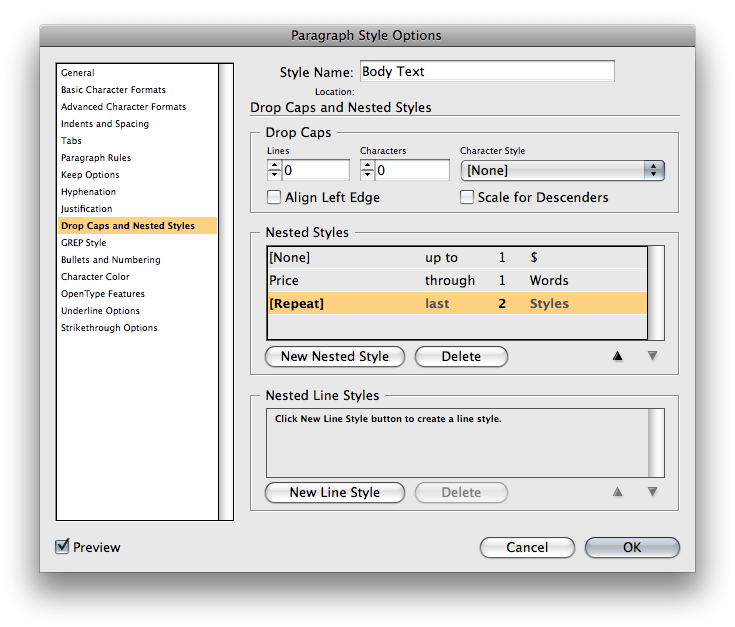Go to Bullets and Numbering settings
Screen dimensions: 735x627
(x=110, y=260)
